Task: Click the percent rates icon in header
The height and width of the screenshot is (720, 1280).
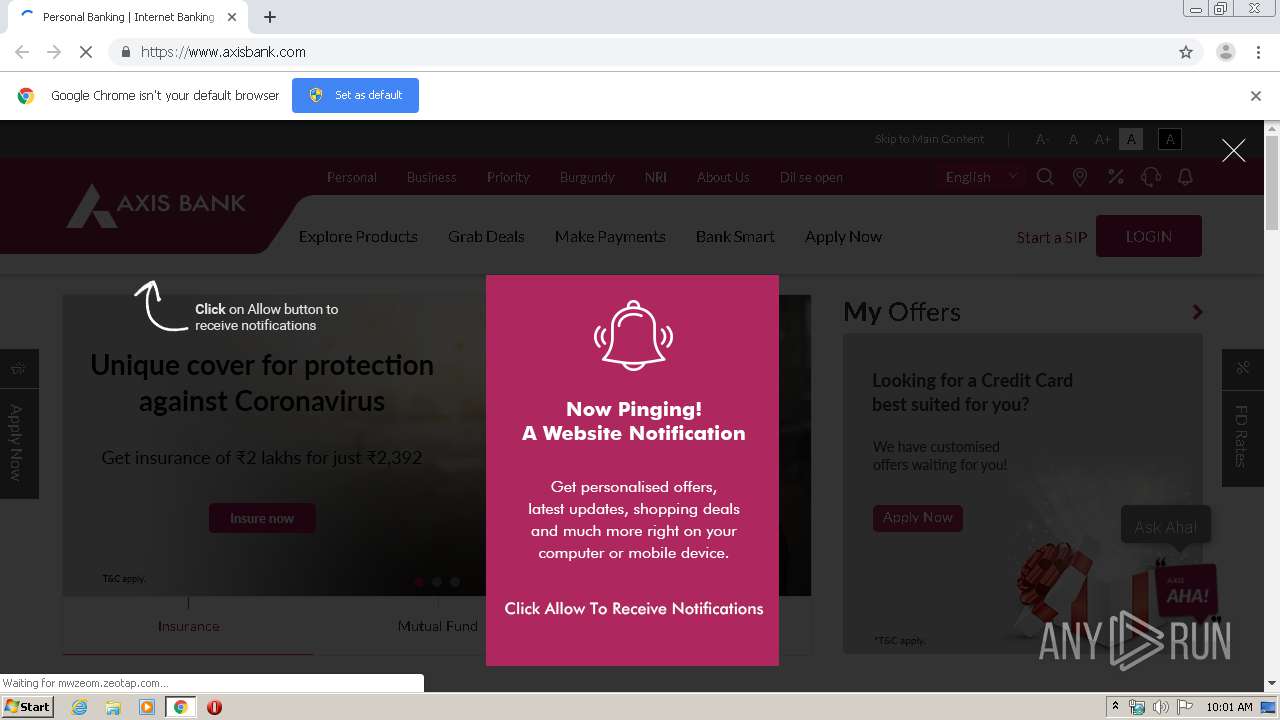Action: 1115,177
